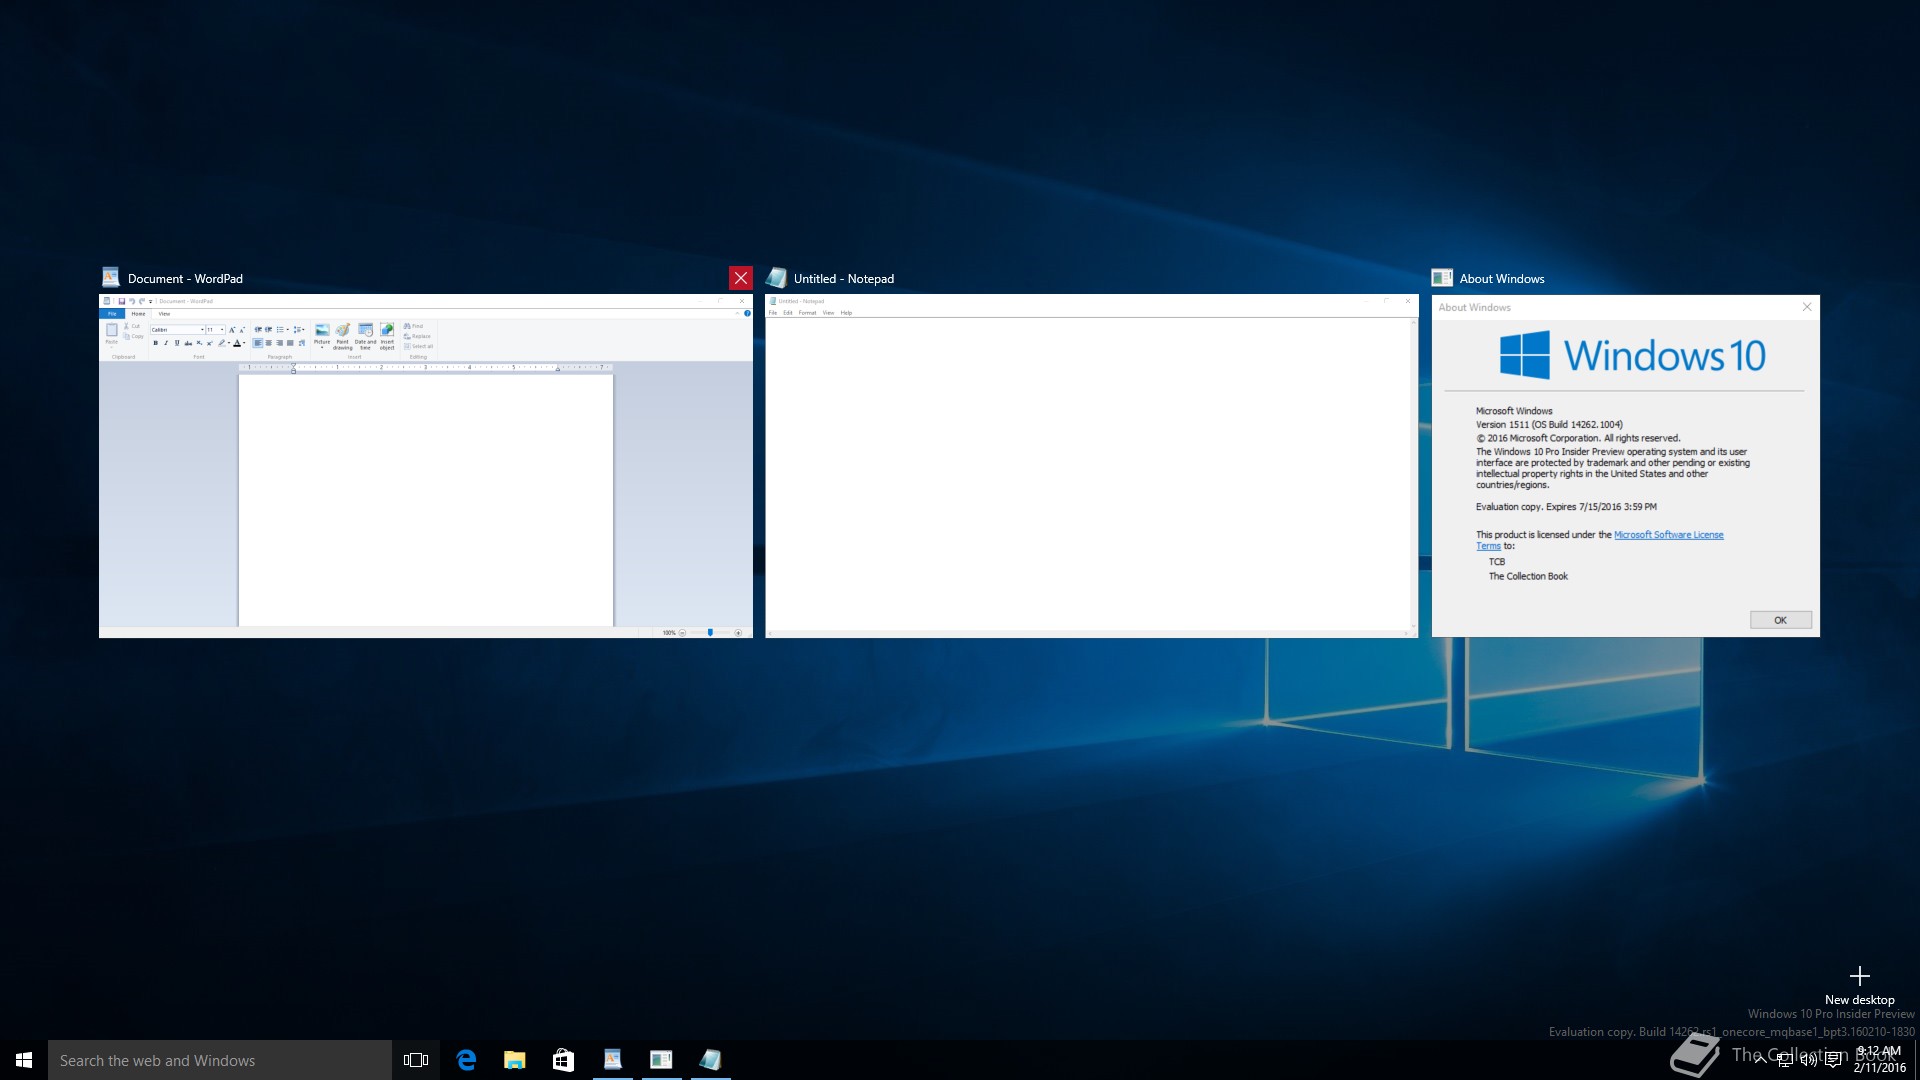Activate Notepad taskbar icon
The image size is (1920, 1080).
(x=710, y=1060)
